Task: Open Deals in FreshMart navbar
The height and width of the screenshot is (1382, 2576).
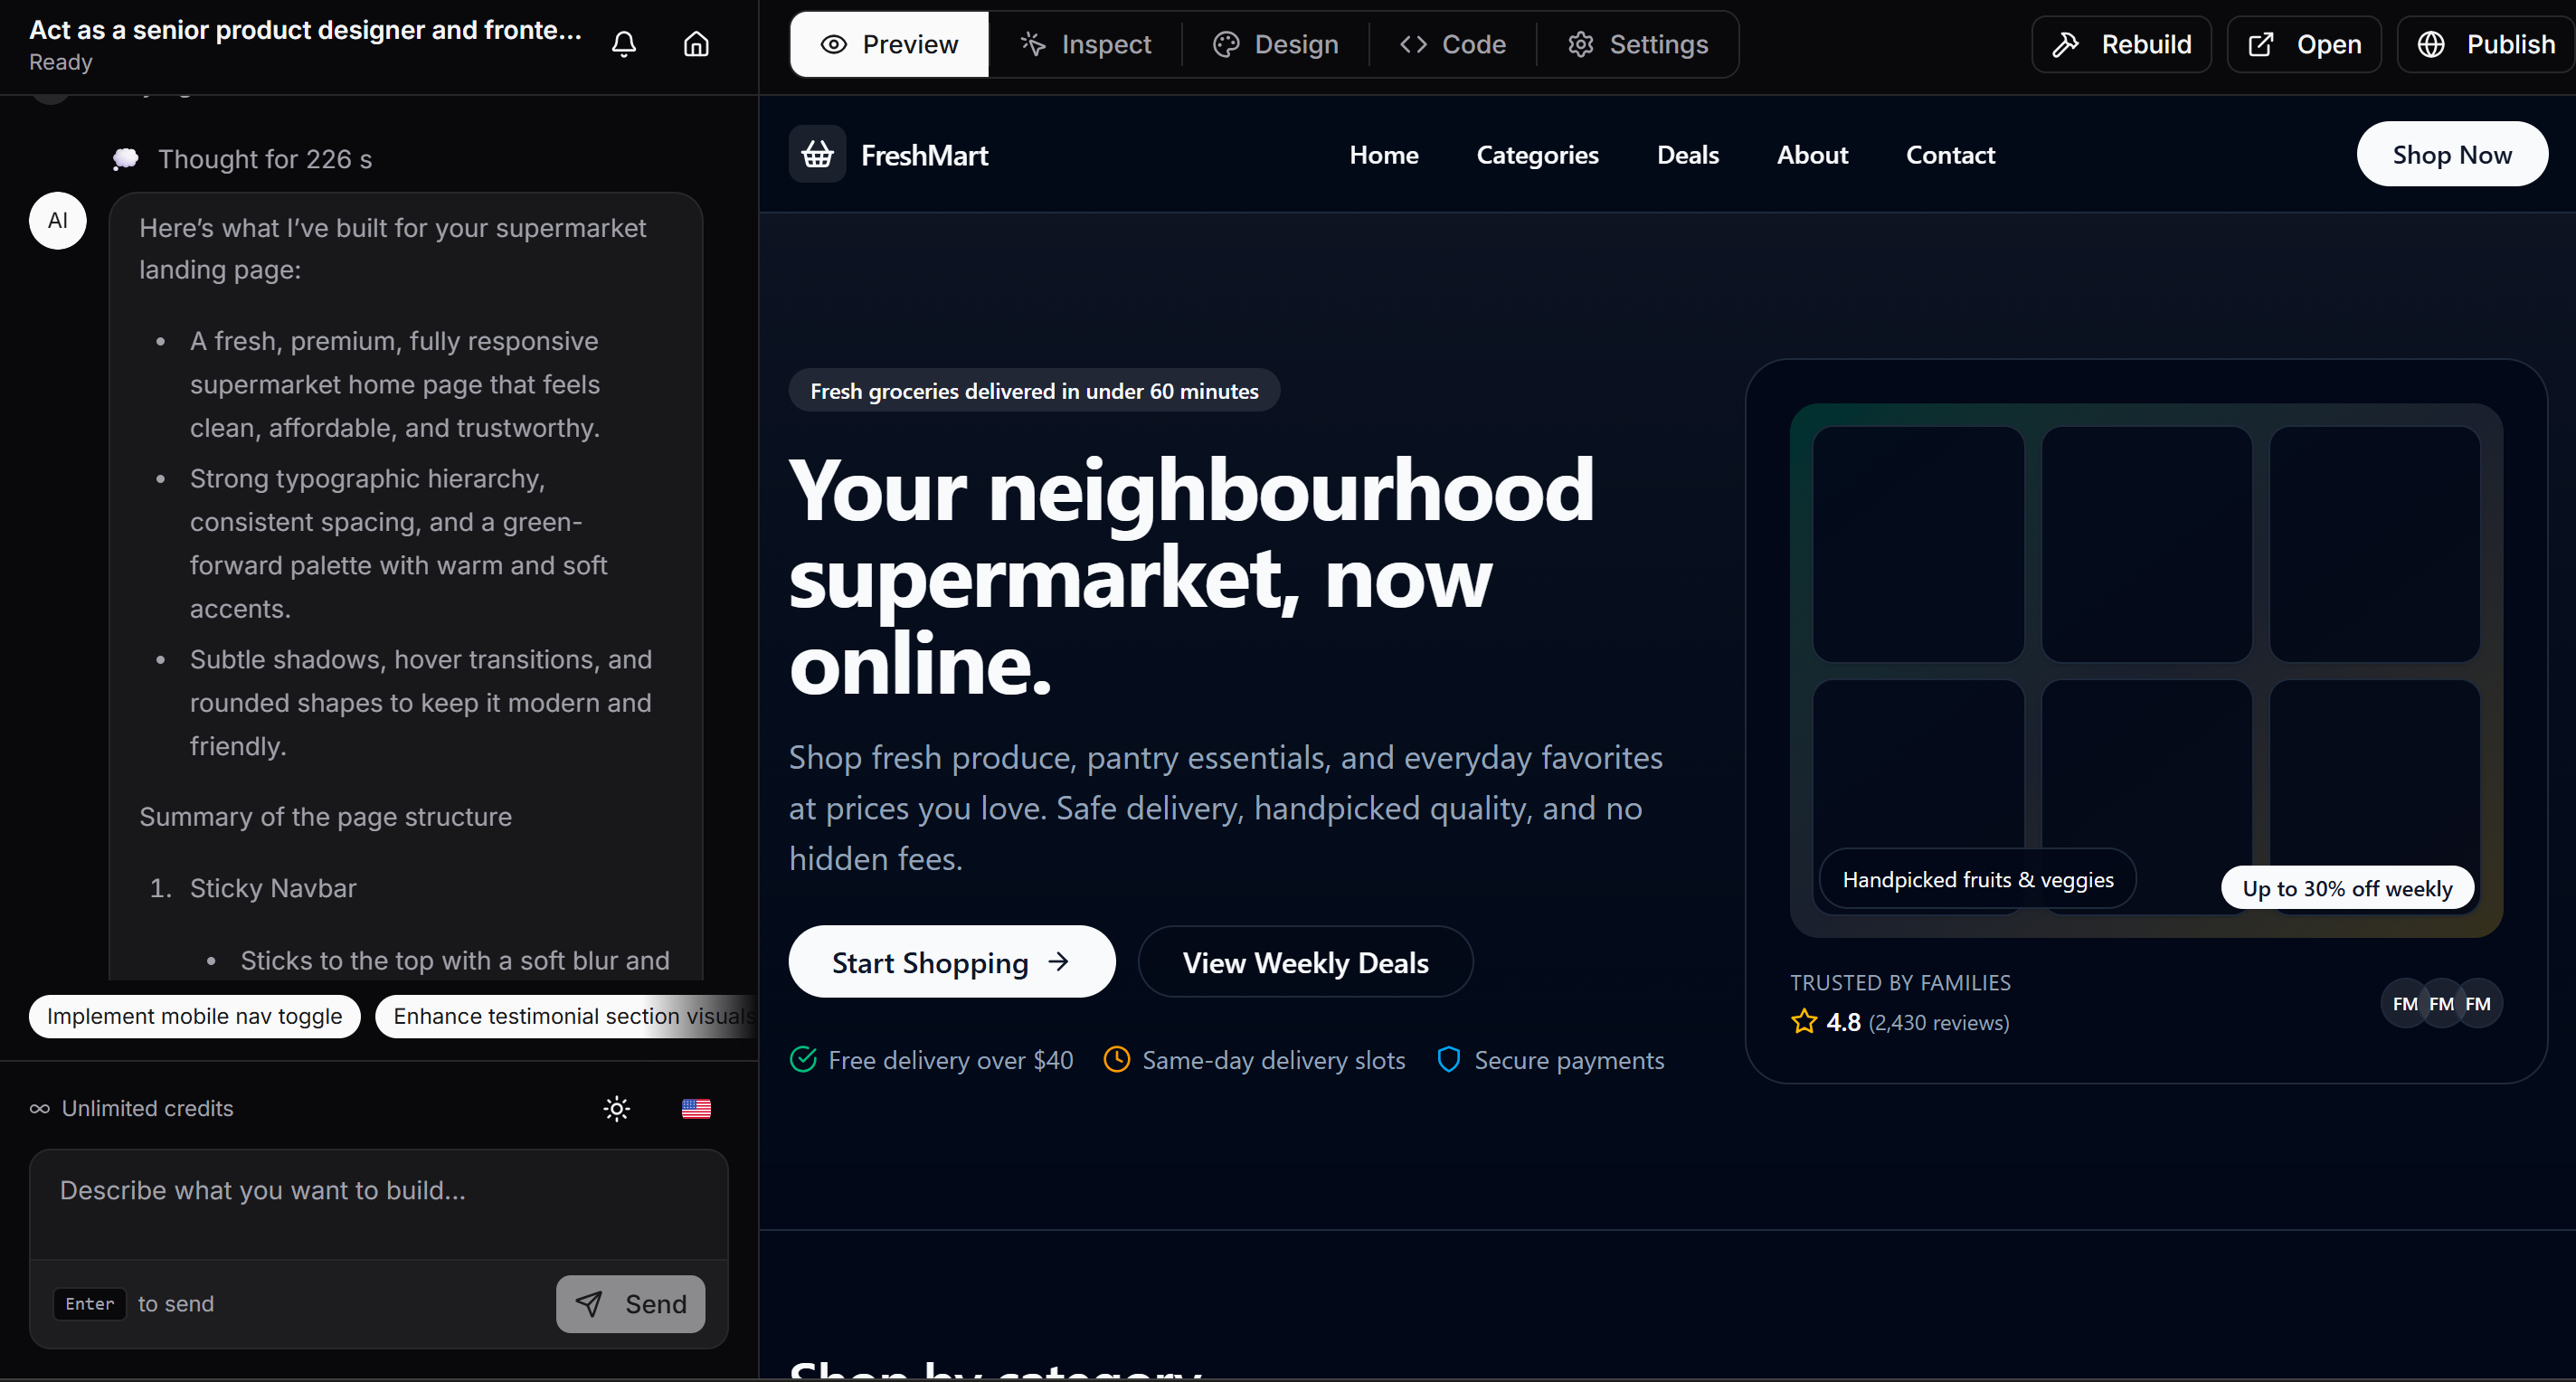Action: tap(1688, 155)
